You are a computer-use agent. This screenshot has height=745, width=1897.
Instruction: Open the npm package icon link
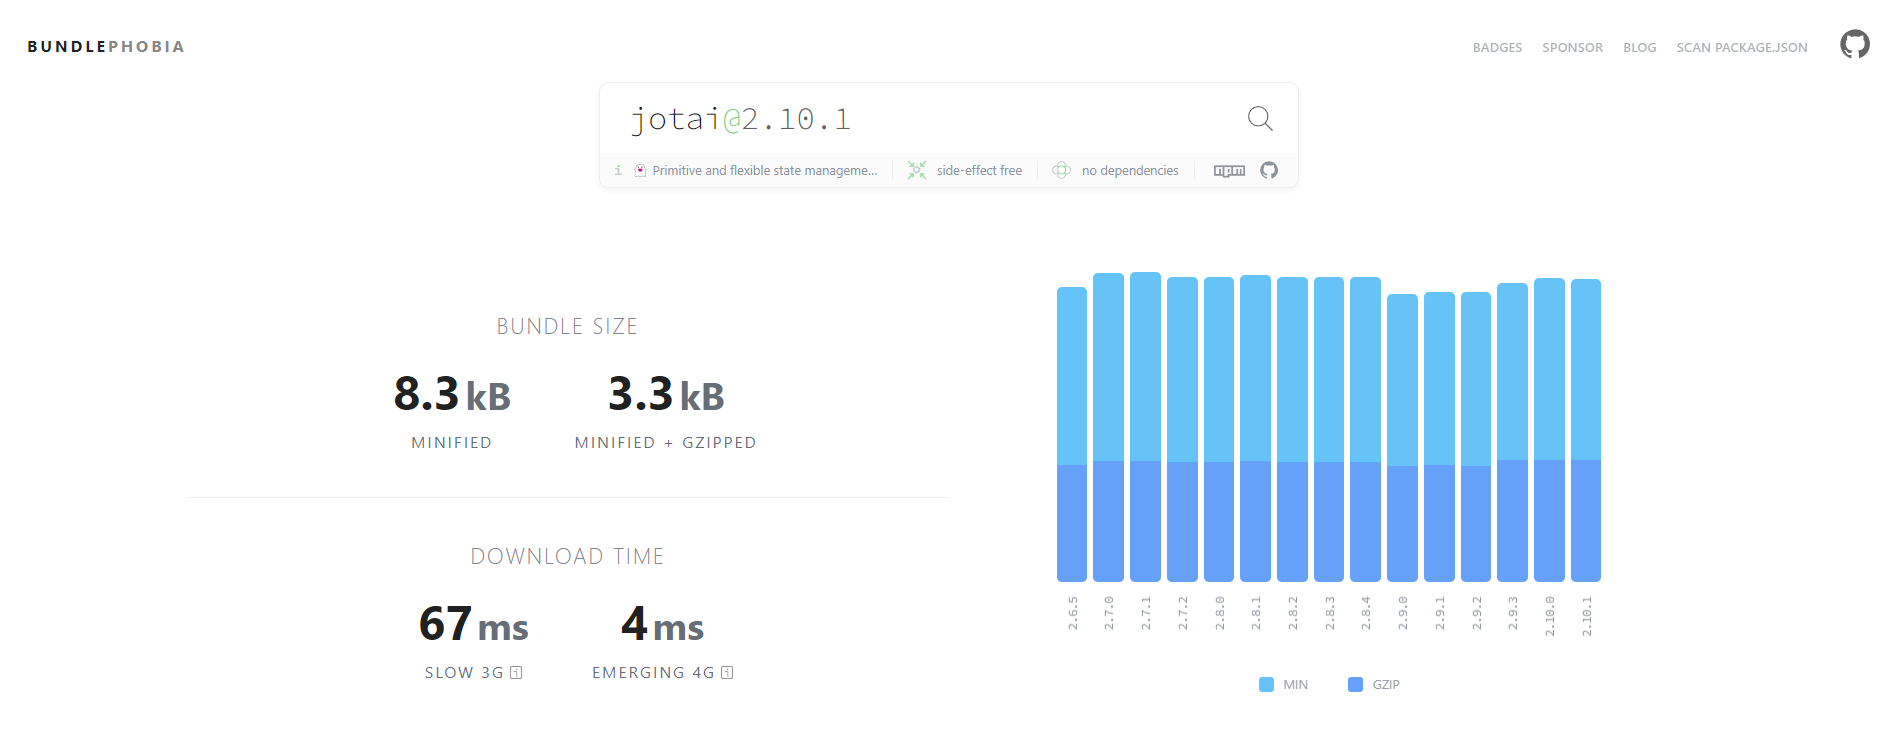tap(1229, 171)
